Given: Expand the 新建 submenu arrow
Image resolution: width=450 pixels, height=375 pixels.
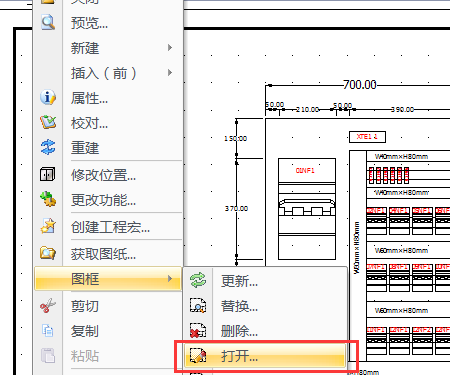Looking at the screenshot, I should (170, 48).
